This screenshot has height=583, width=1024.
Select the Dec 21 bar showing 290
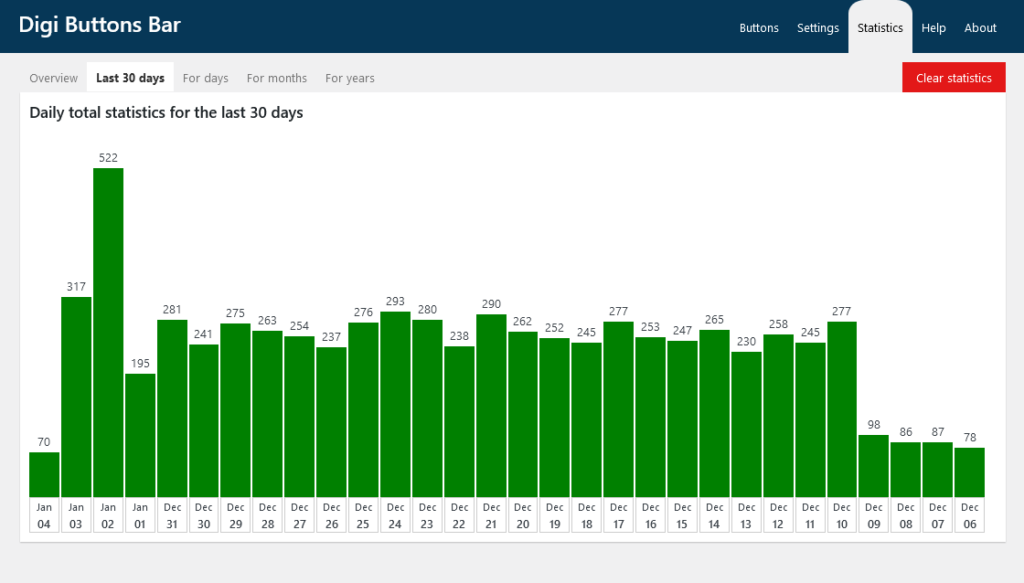pos(491,406)
